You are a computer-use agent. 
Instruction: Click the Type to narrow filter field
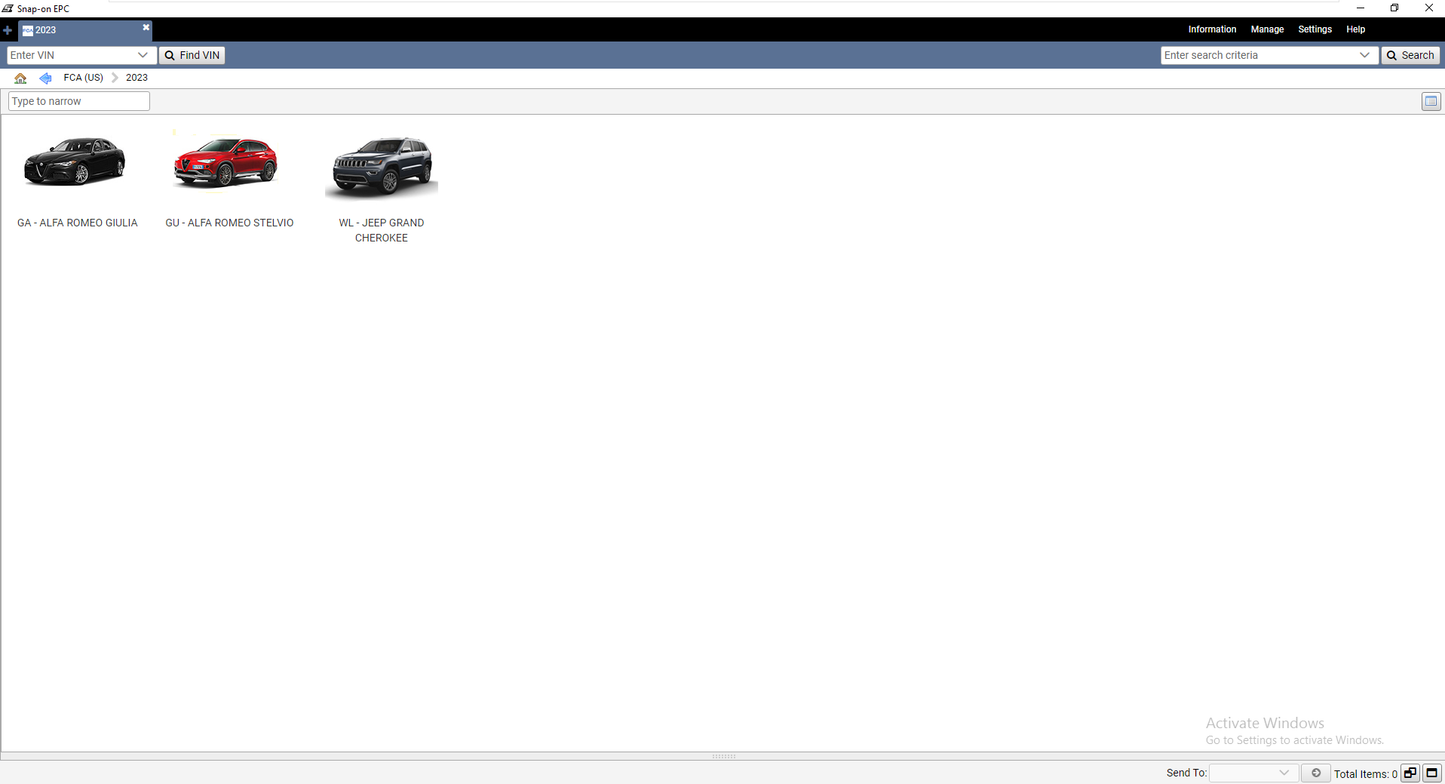click(79, 101)
